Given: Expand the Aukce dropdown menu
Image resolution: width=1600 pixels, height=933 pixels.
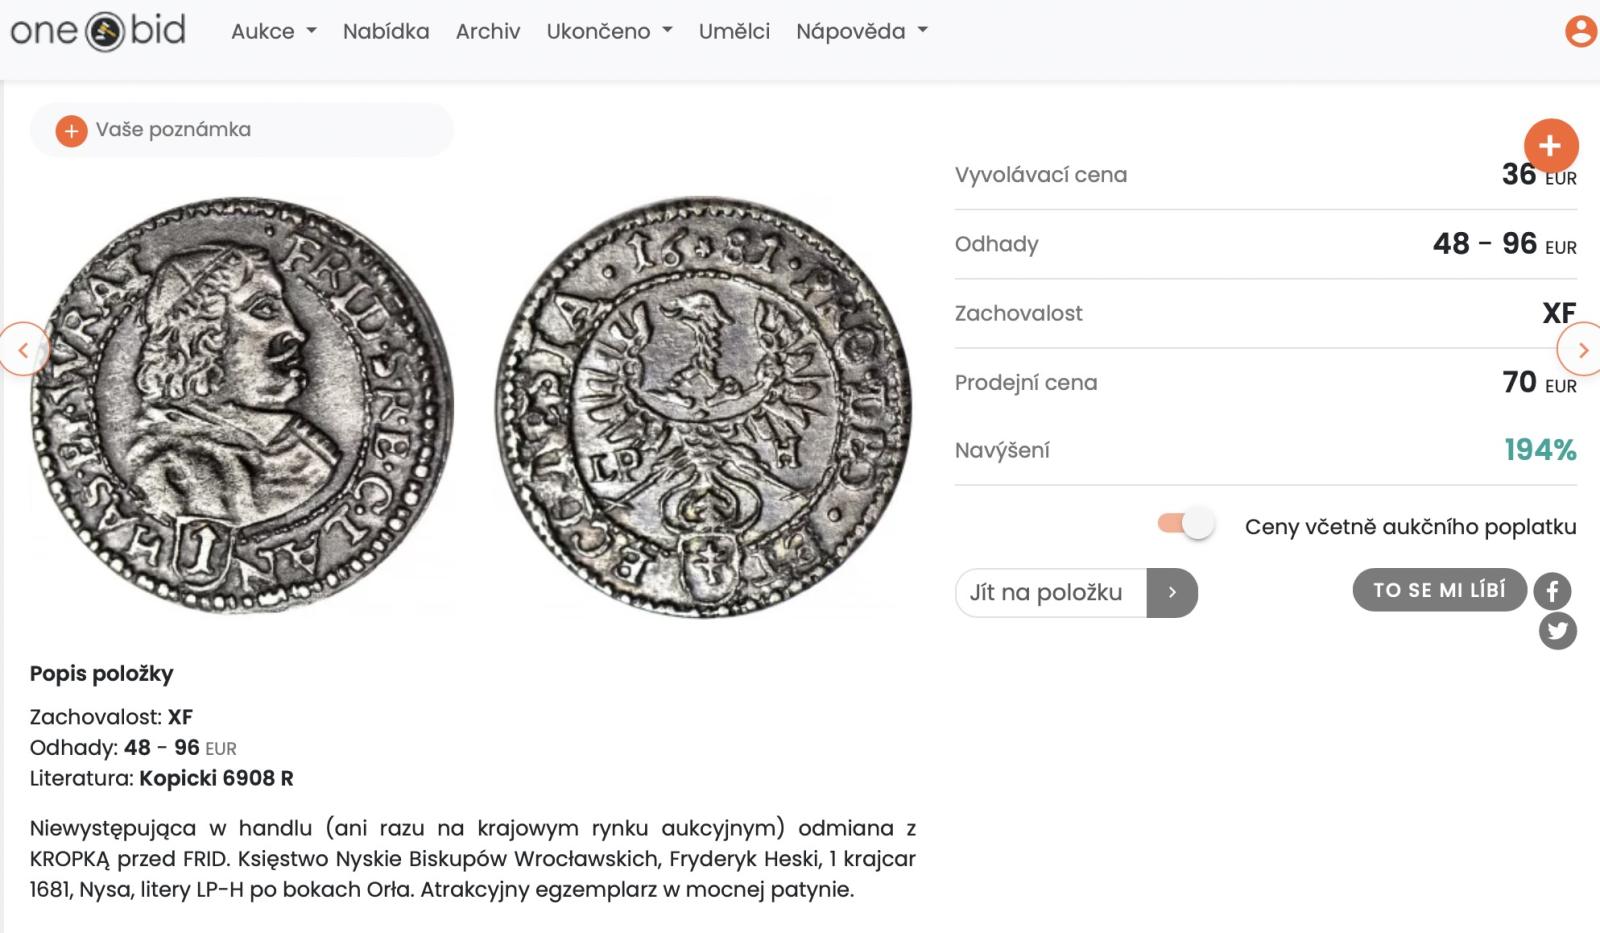Looking at the screenshot, I should coord(274,31).
